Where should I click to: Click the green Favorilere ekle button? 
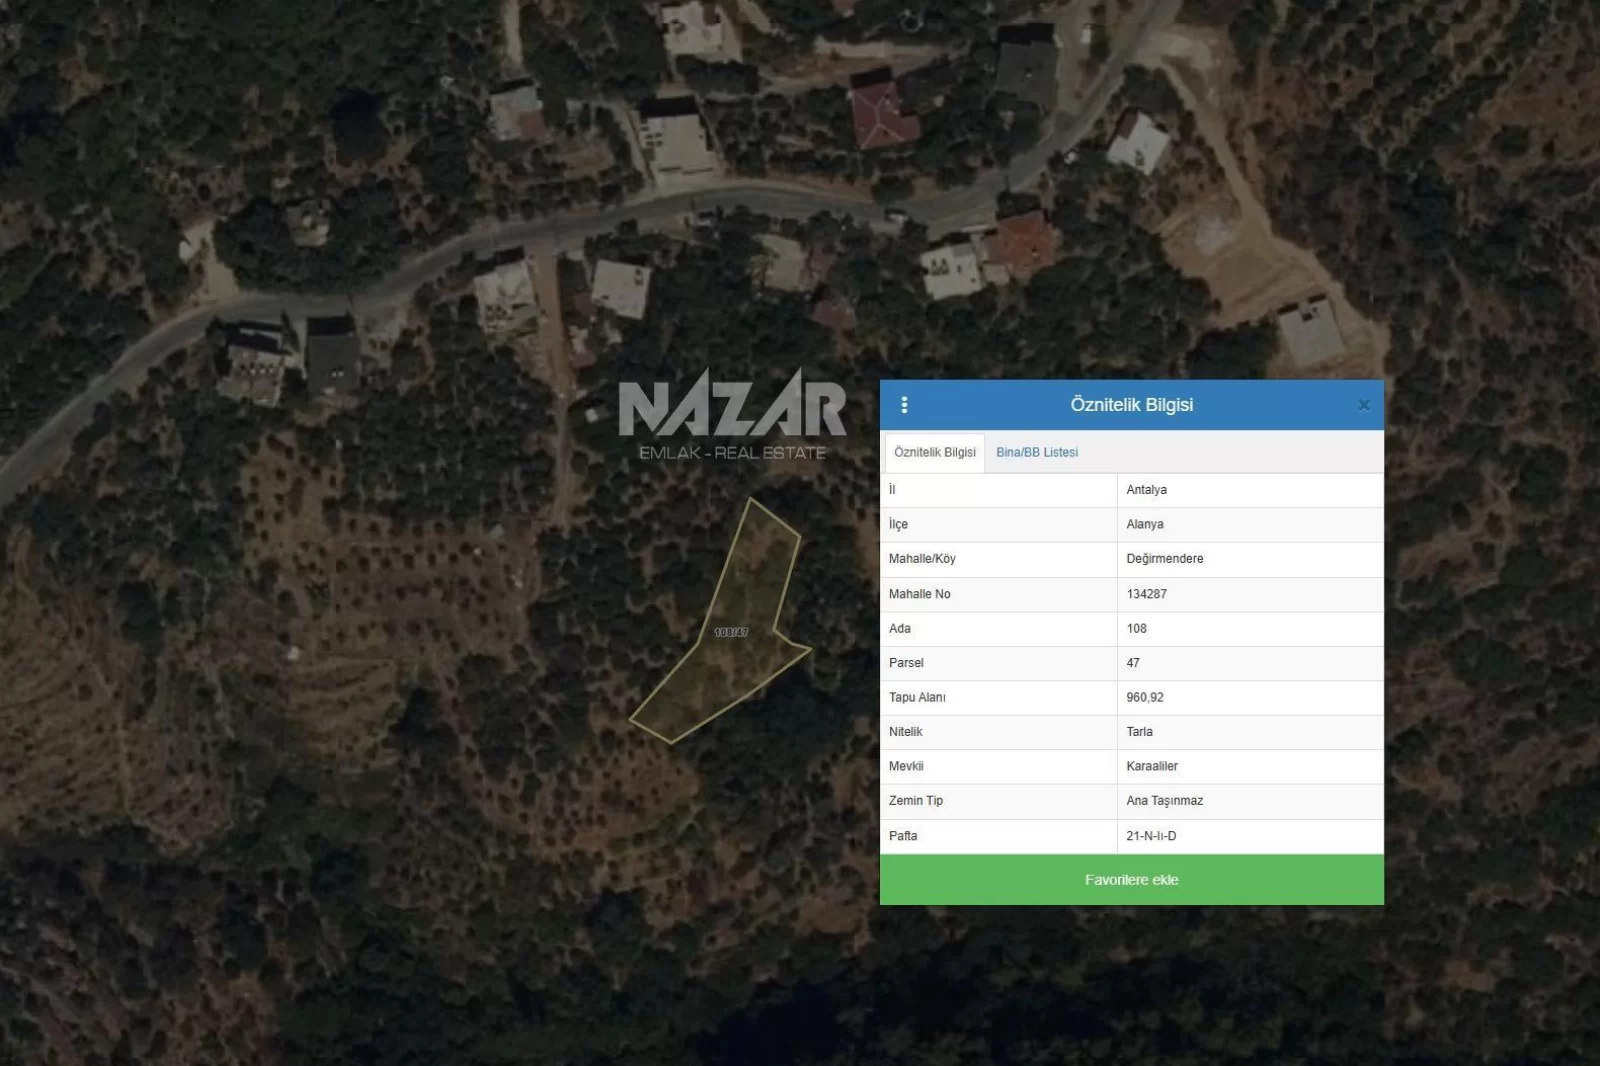click(1131, 880)
